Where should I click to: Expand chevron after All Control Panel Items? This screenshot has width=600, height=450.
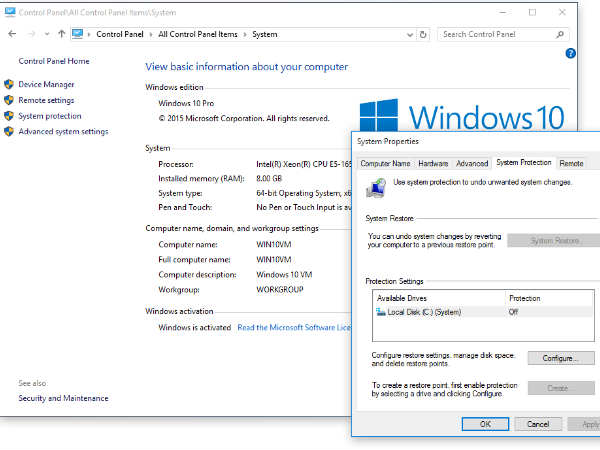click(x=245, y=34)
